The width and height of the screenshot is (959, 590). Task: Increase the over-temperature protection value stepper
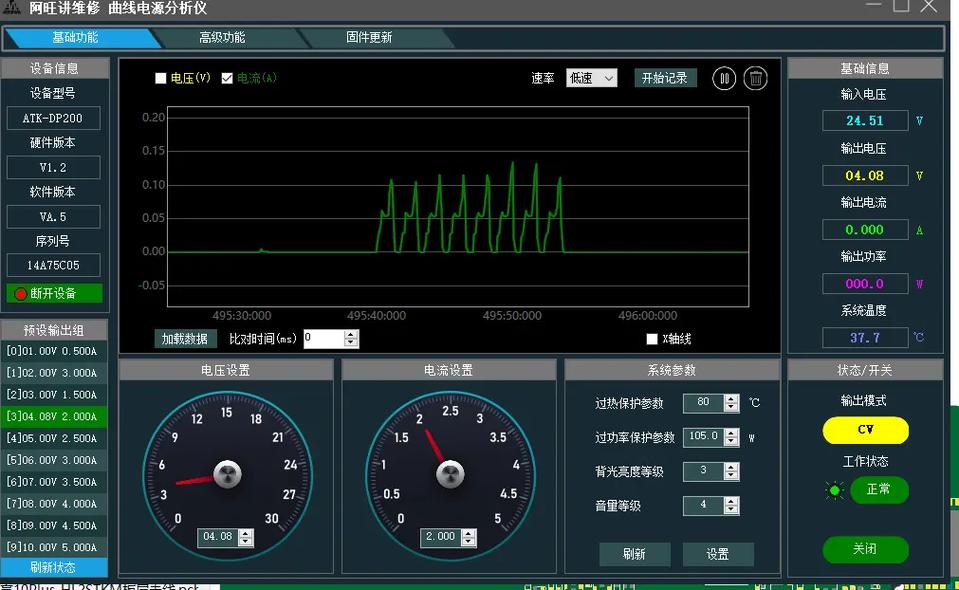point(731,398)
